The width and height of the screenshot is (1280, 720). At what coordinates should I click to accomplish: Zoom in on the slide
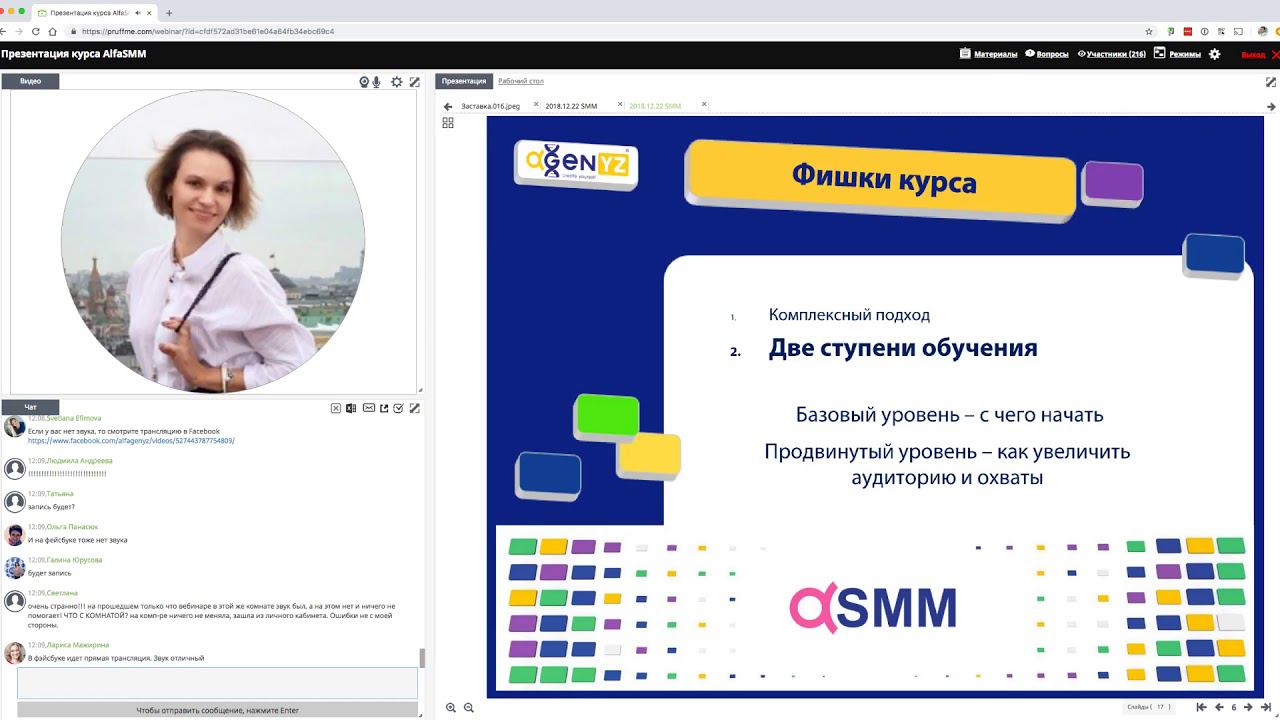click(451, 707)
